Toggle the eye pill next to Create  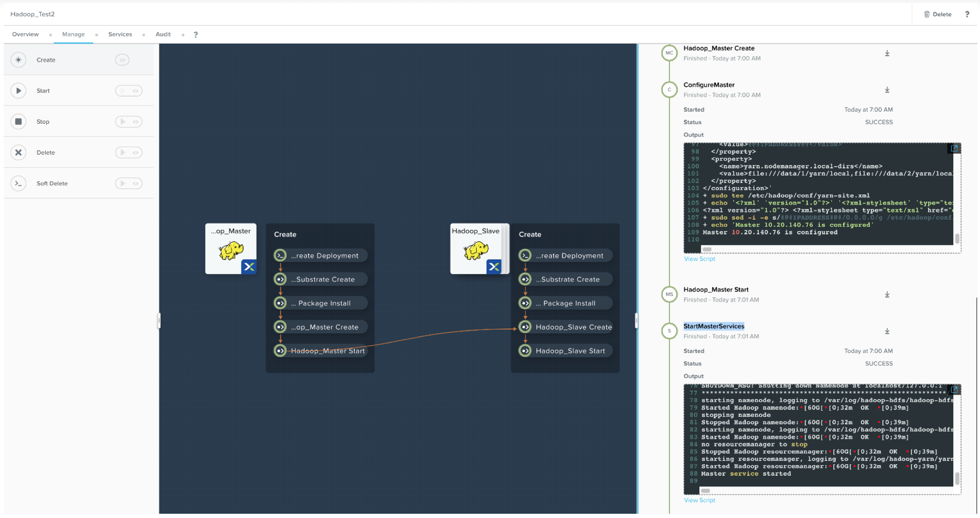[x=122, y=60]
